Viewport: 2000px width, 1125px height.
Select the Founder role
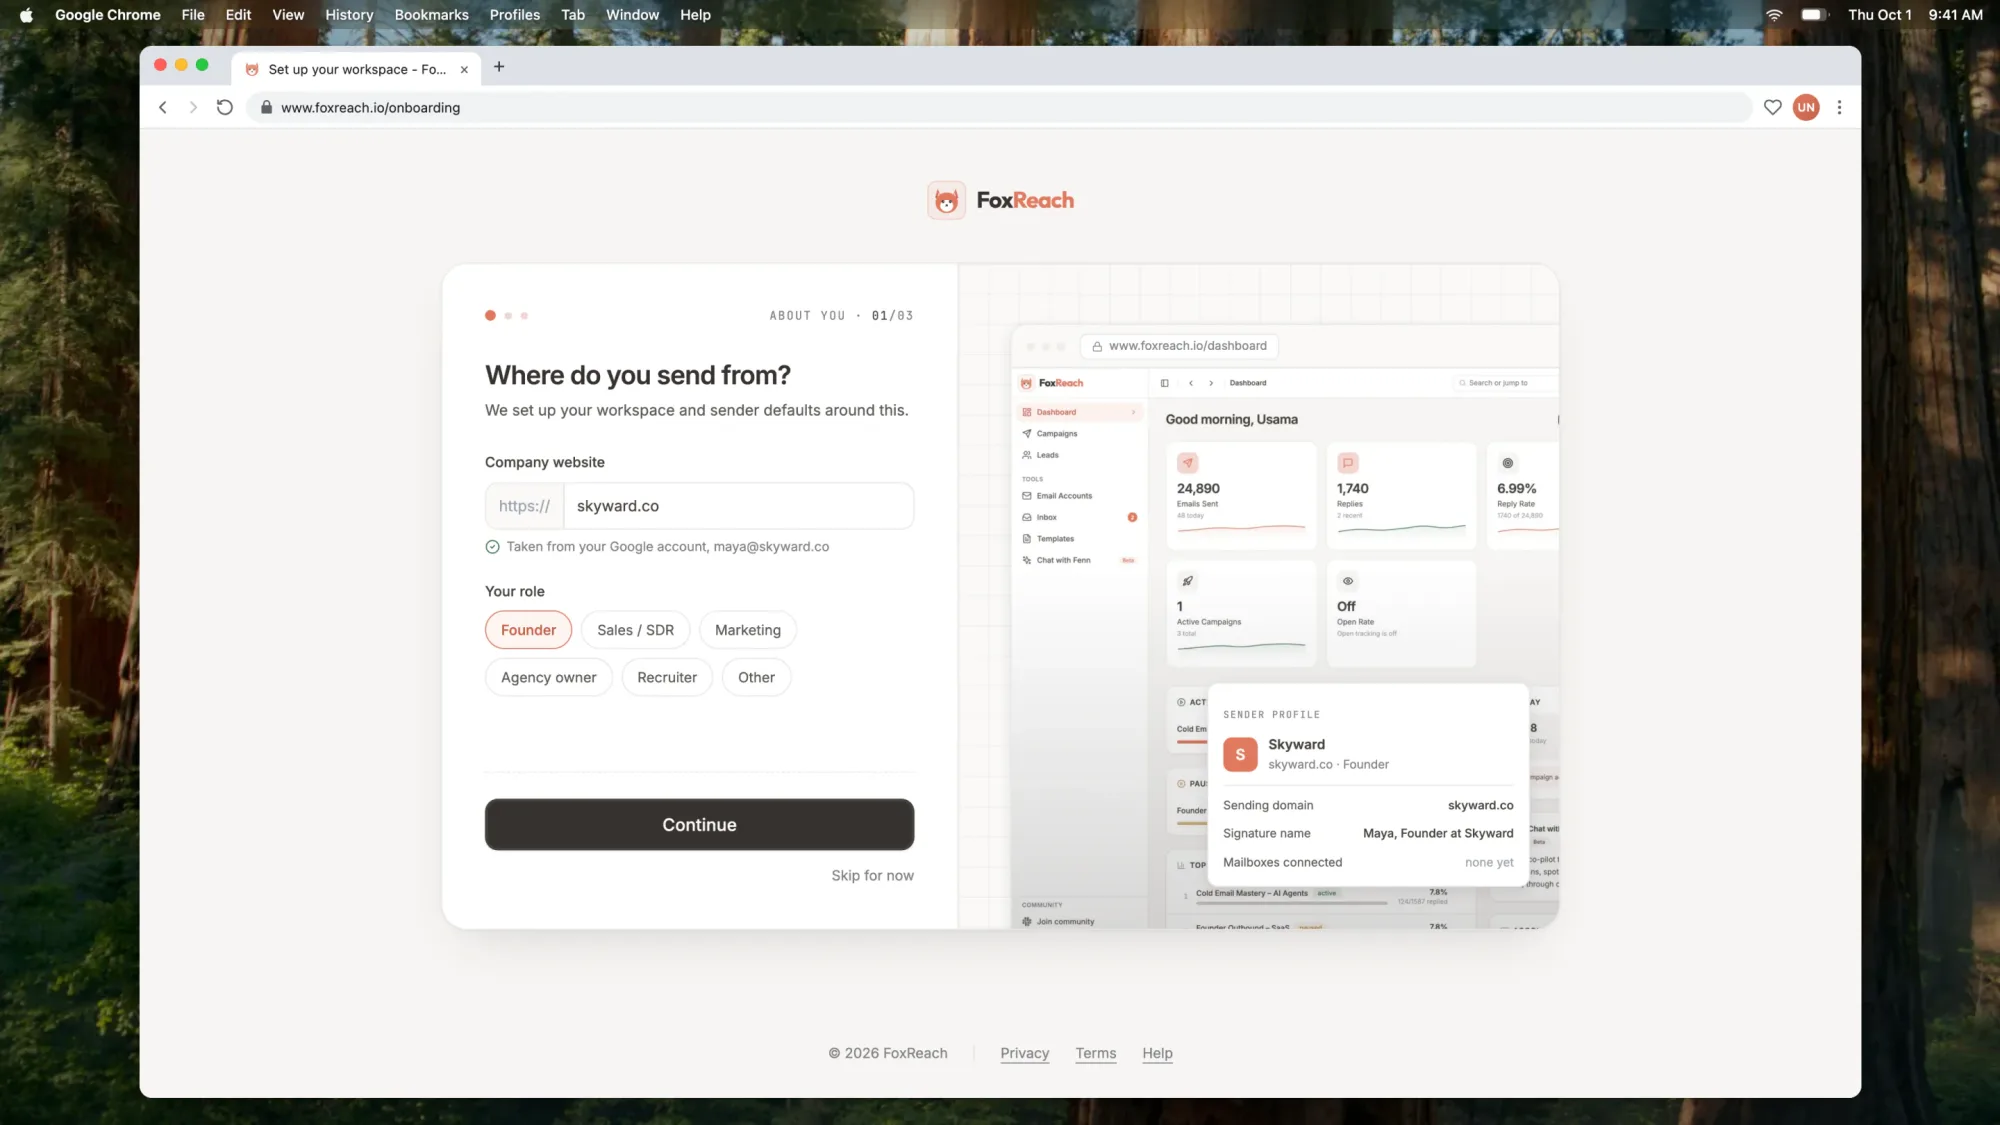[x=528, y=630]
